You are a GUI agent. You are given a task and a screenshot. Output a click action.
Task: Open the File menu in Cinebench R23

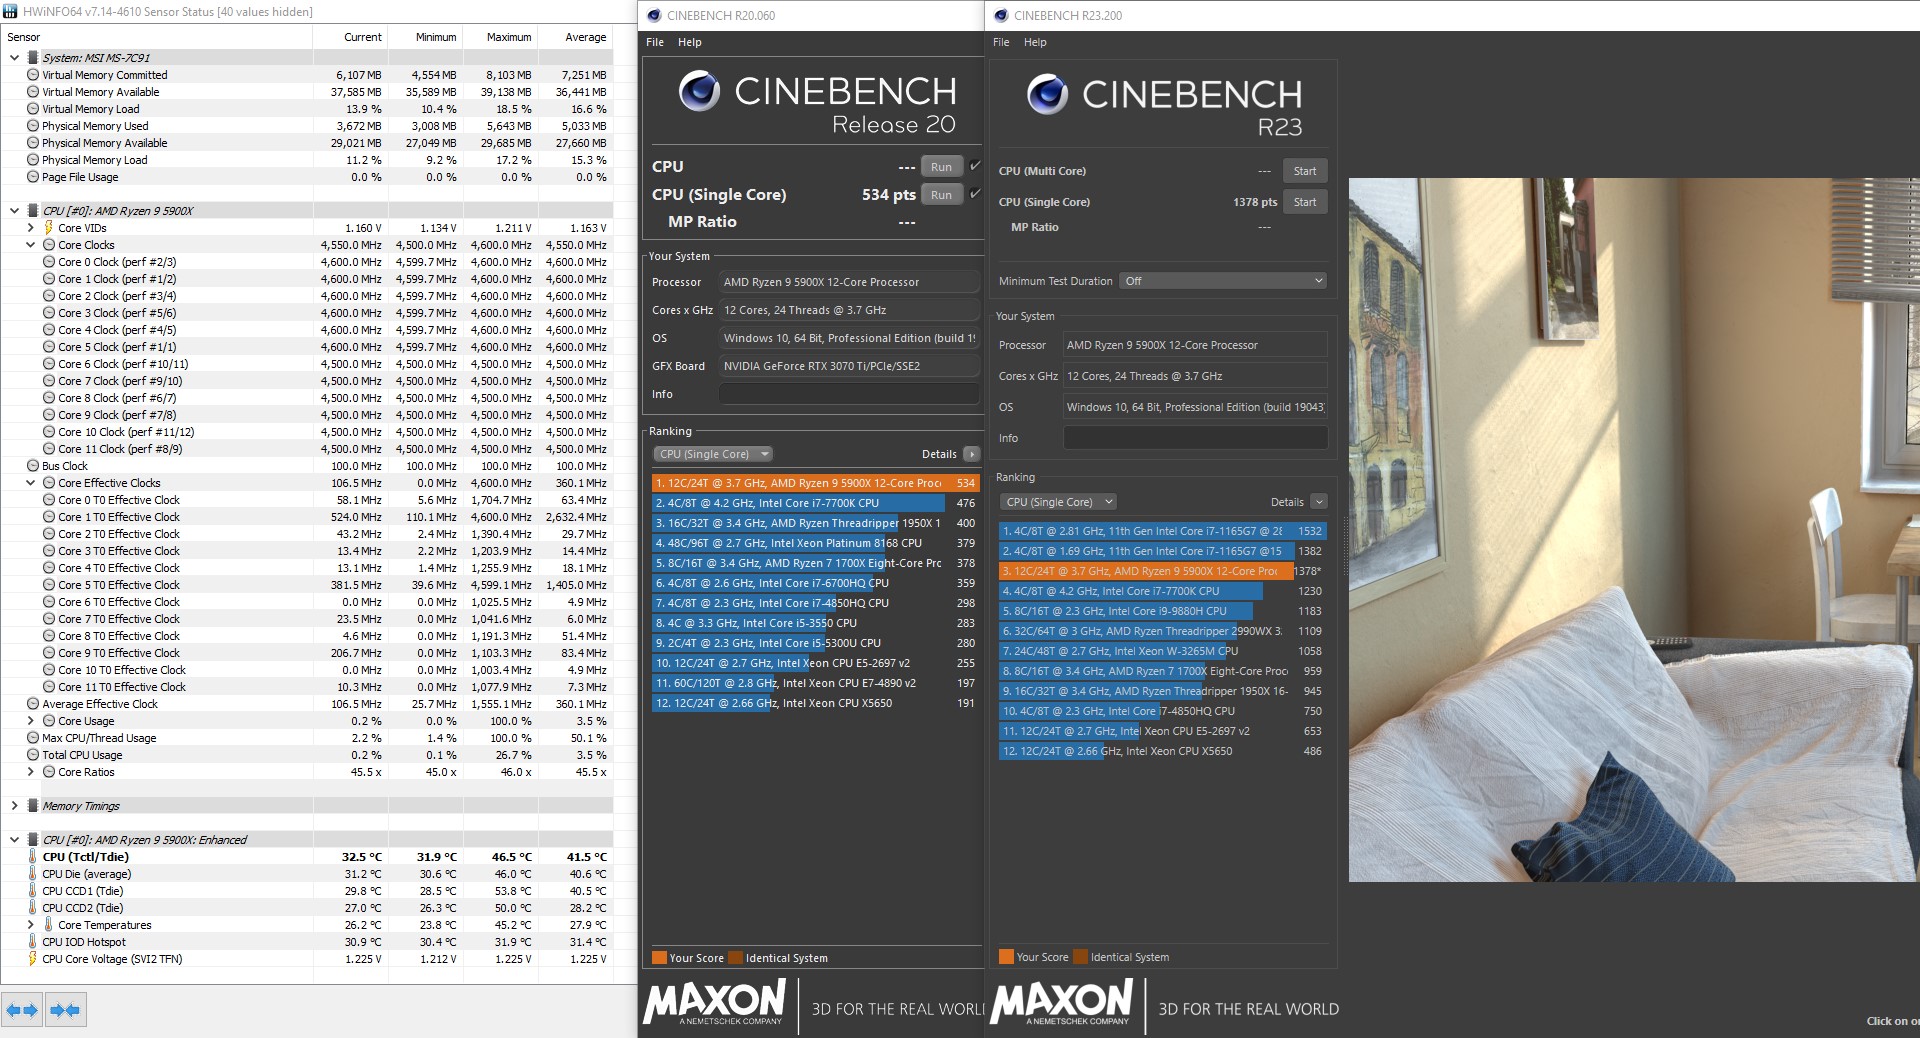(x=1002, y=42)
